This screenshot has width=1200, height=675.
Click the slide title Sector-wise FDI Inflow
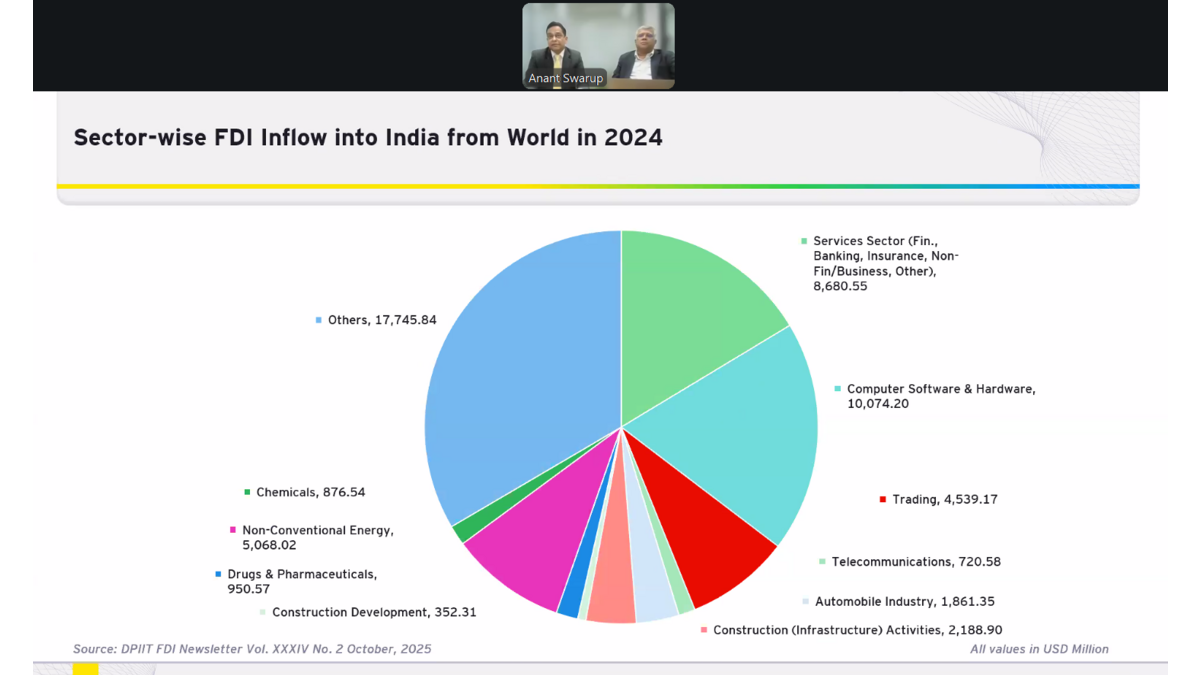pyautogui.click(x=368, y=138)
